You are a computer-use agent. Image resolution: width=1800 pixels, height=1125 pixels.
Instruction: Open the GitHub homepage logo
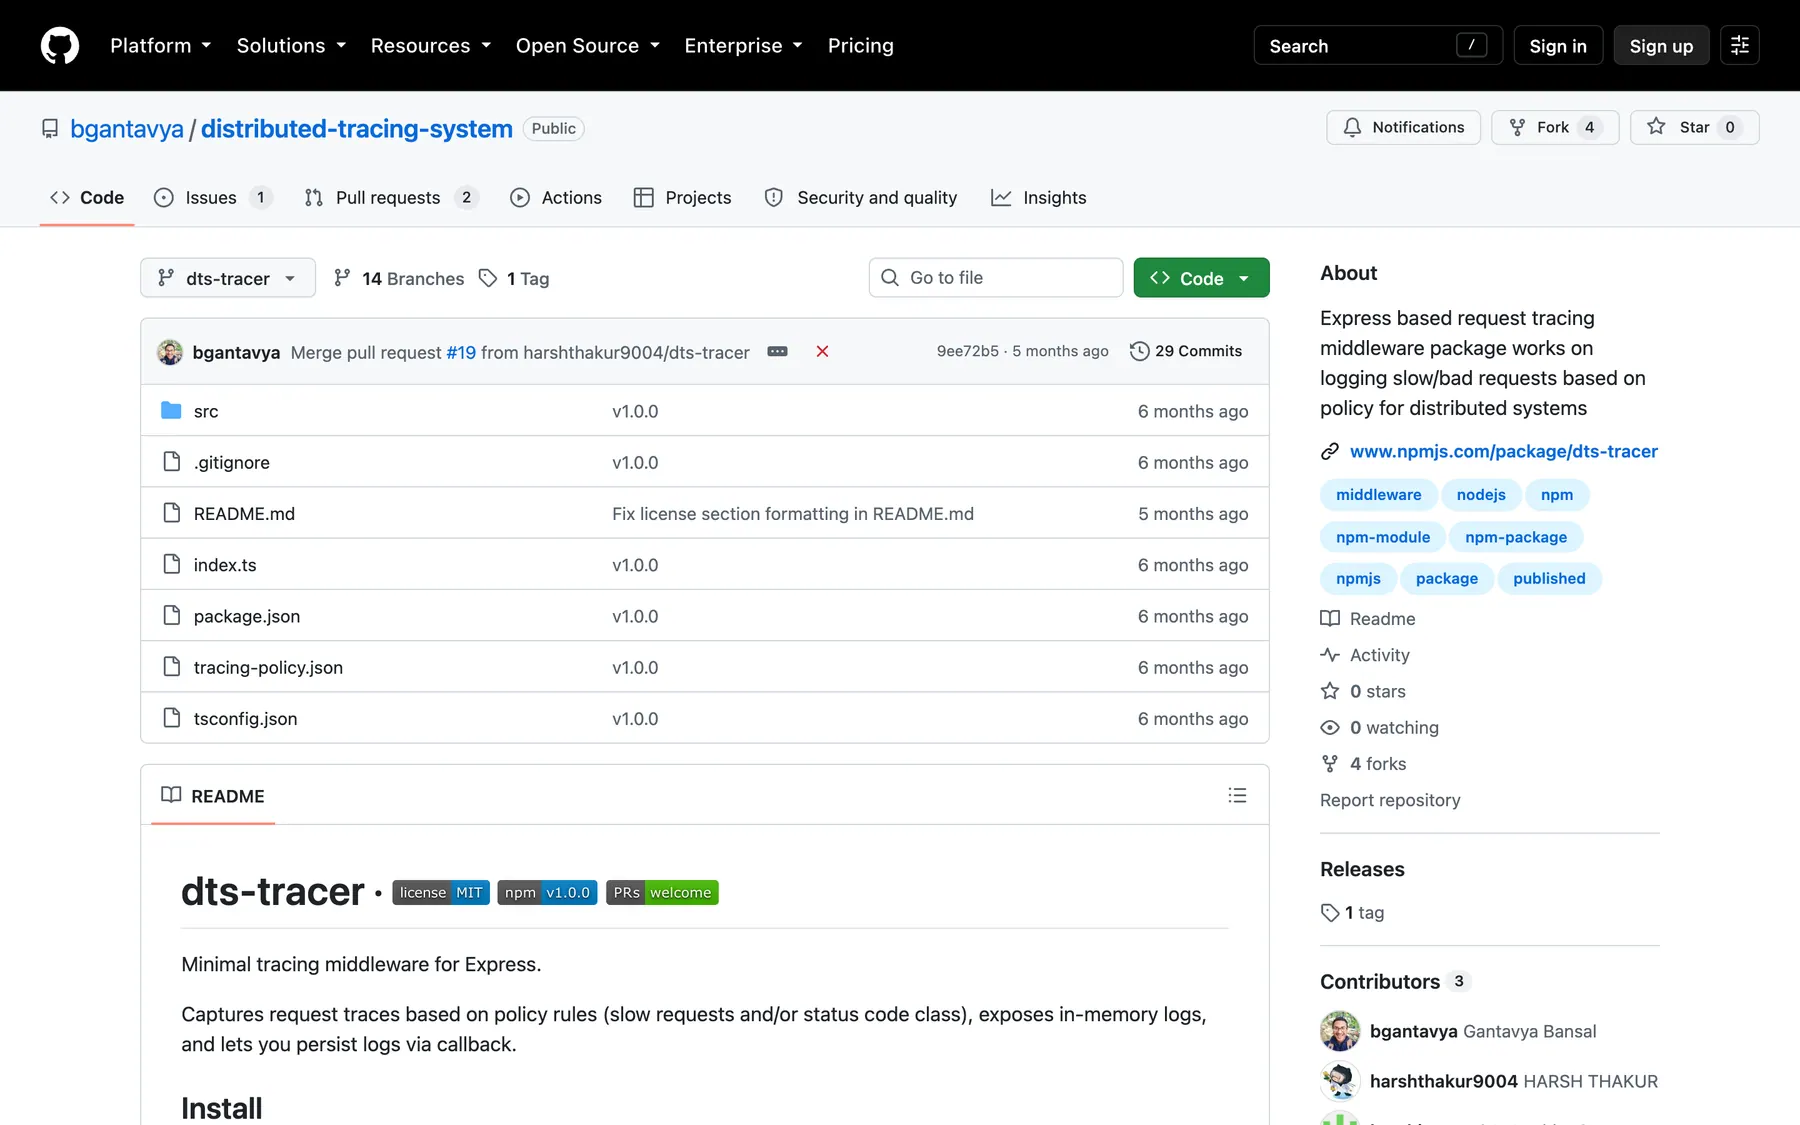tap(60, 46)
